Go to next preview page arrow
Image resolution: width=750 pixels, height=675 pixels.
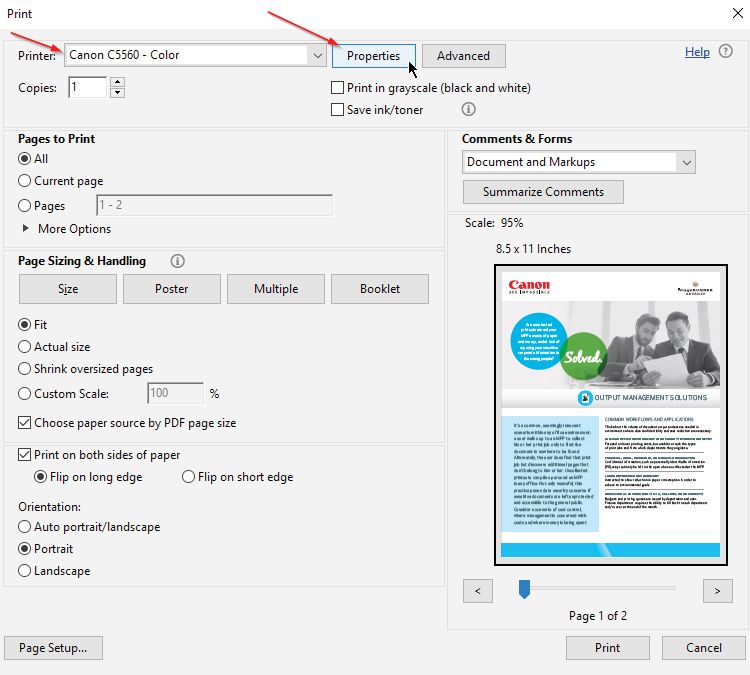[x=717, y=591]
